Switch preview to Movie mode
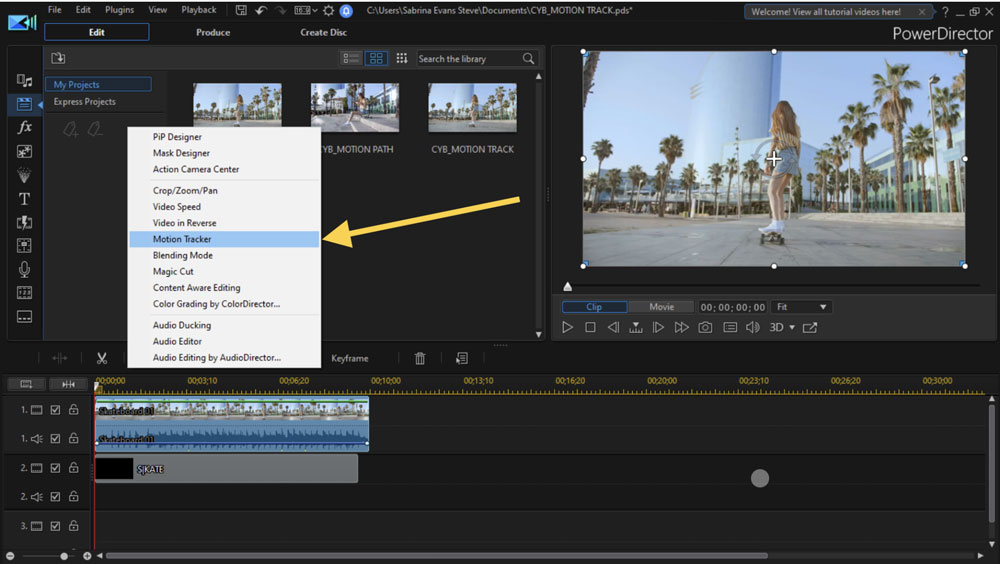This screenshot has height=564, width=1000. [x=661, y=307]
